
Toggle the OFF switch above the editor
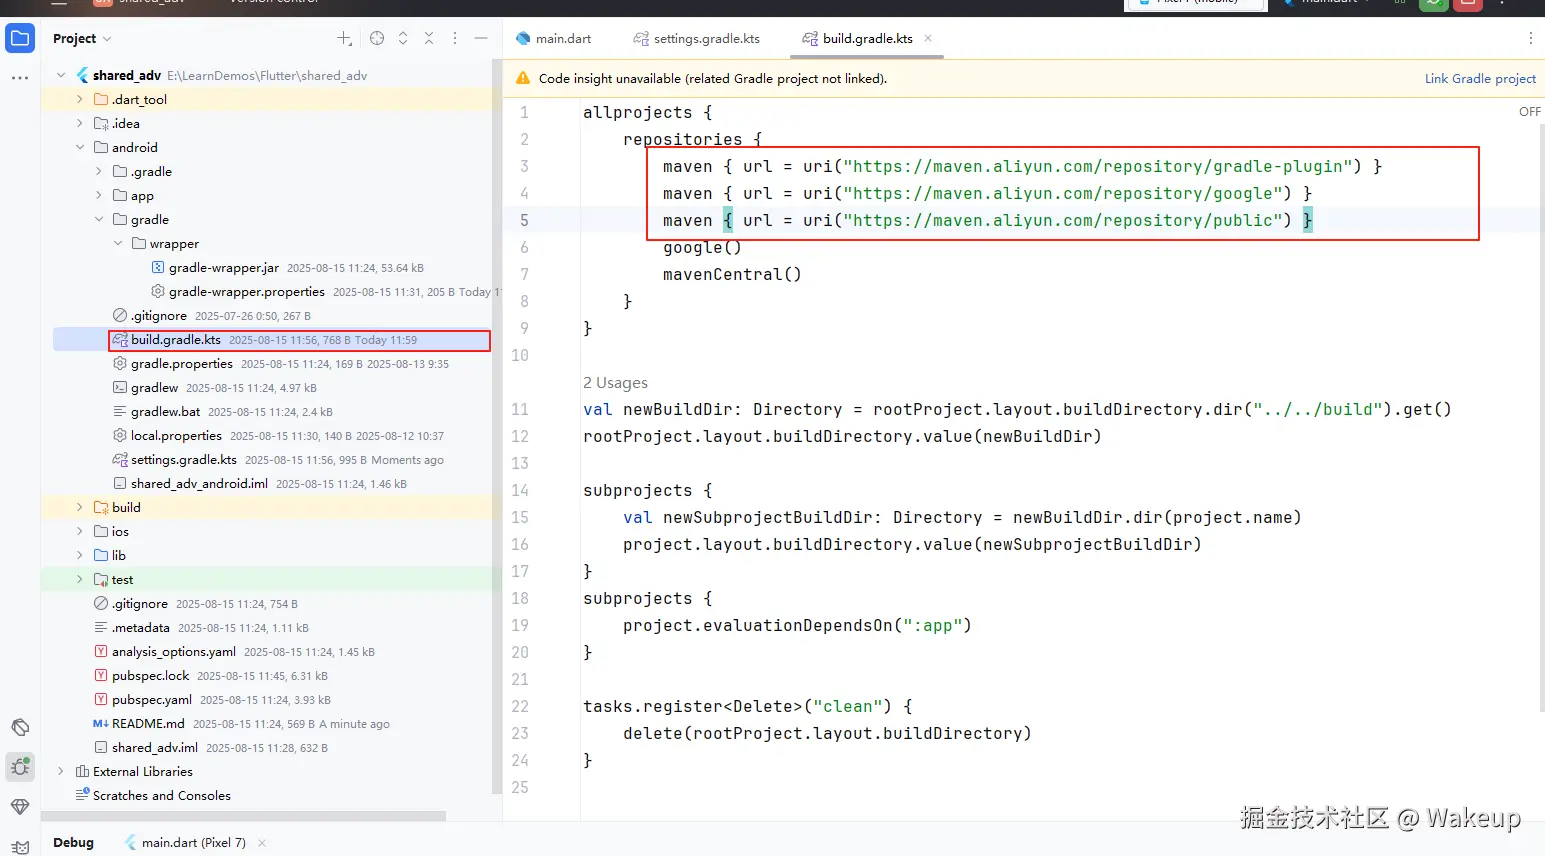click(1529, 112)
